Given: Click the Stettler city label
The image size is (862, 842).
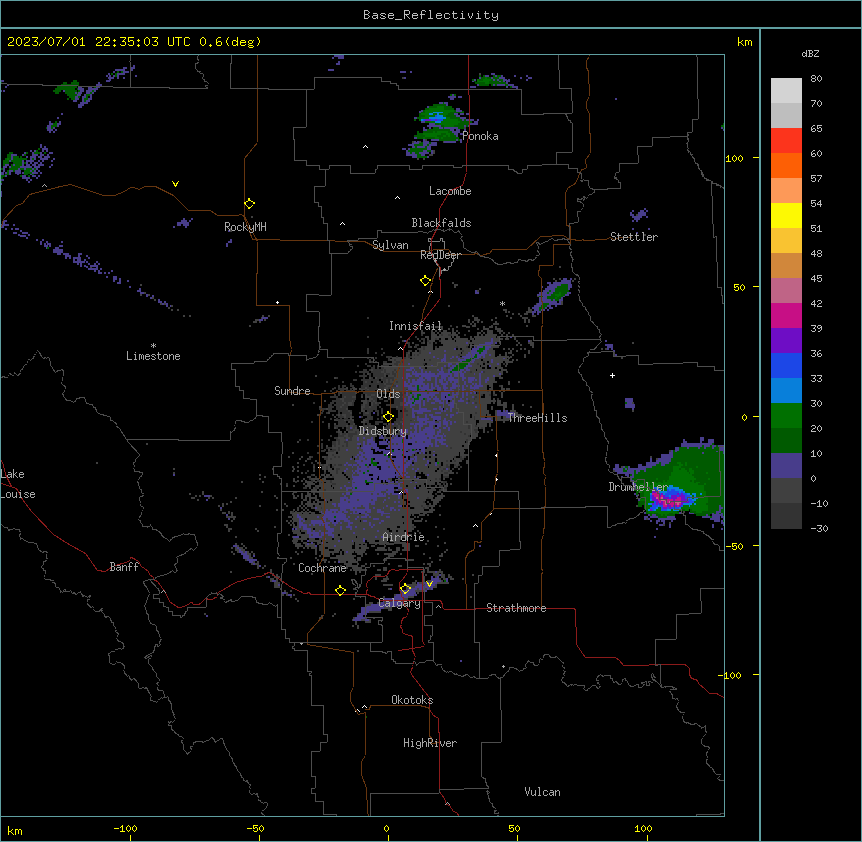Looking at the screenshot, I should 634,237.
